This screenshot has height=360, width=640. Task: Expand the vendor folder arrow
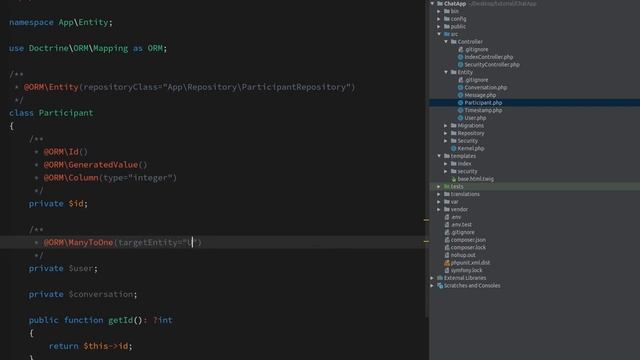pos(439,209)
